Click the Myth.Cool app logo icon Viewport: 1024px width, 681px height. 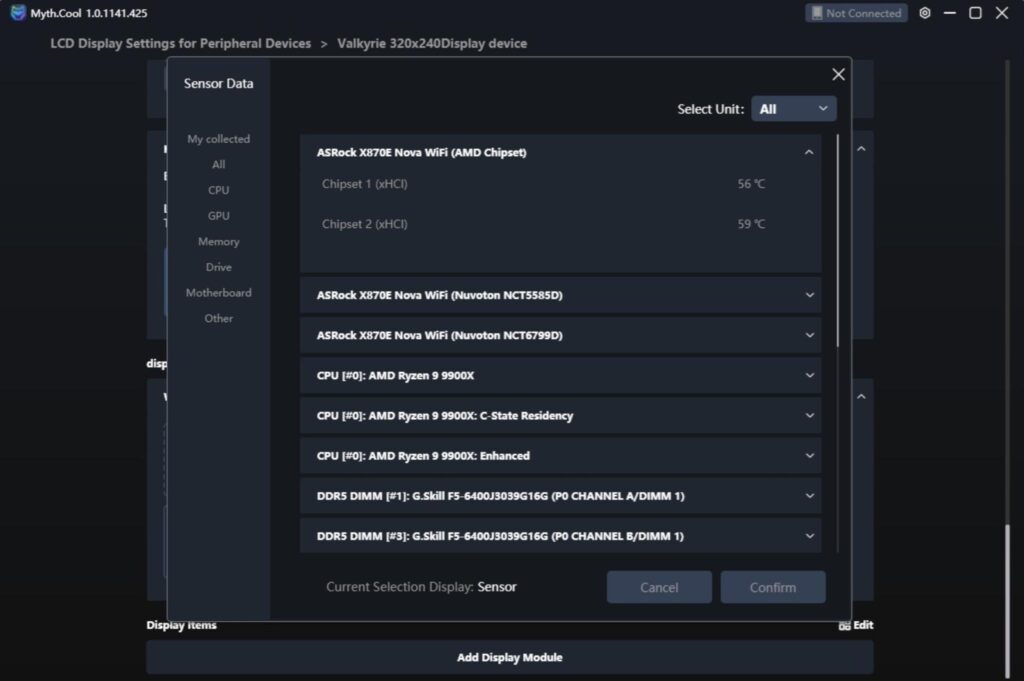click(x=18, y=12)
